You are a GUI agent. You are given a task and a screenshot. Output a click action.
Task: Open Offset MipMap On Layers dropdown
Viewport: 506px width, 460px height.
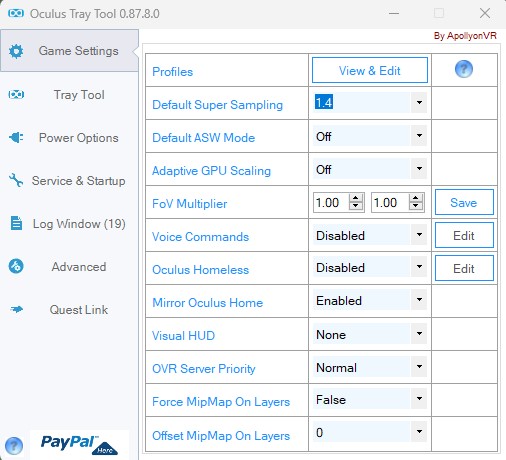(419, 432)
